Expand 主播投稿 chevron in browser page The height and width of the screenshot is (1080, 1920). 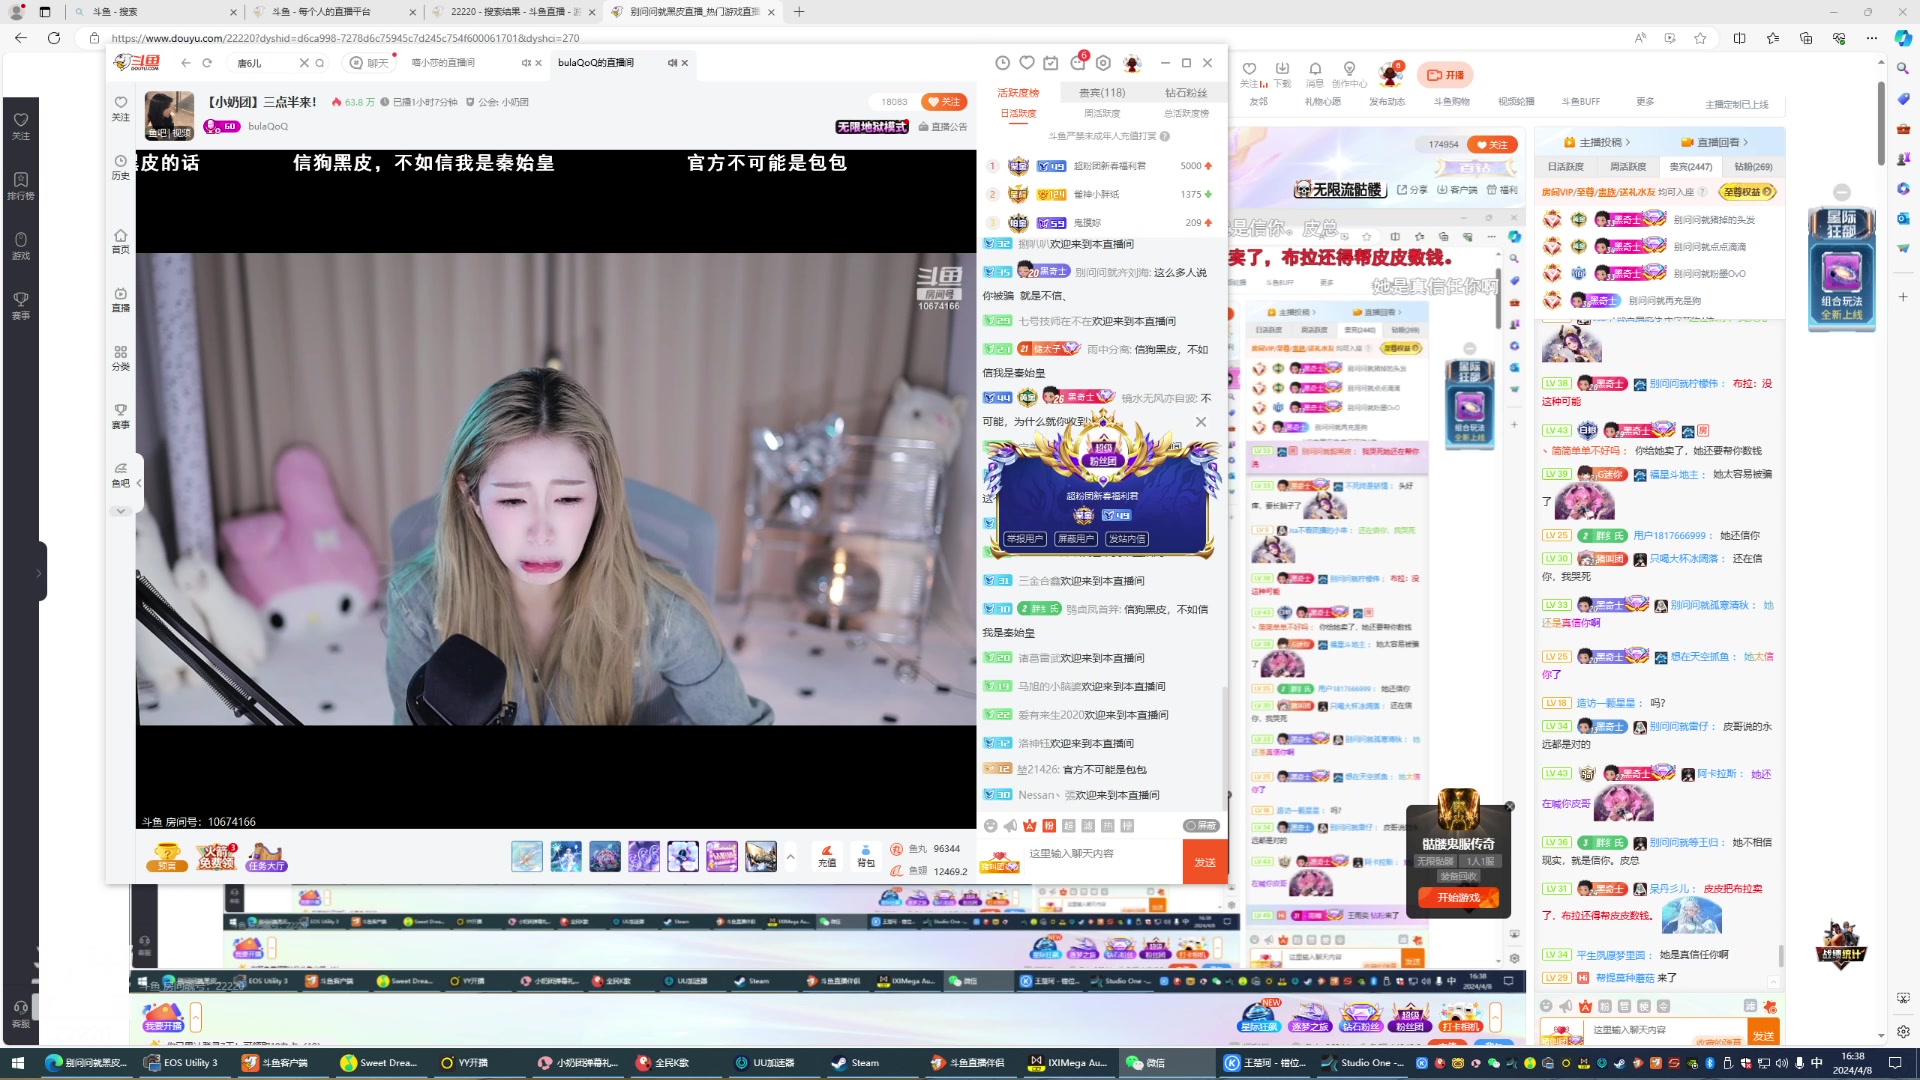1627,143
